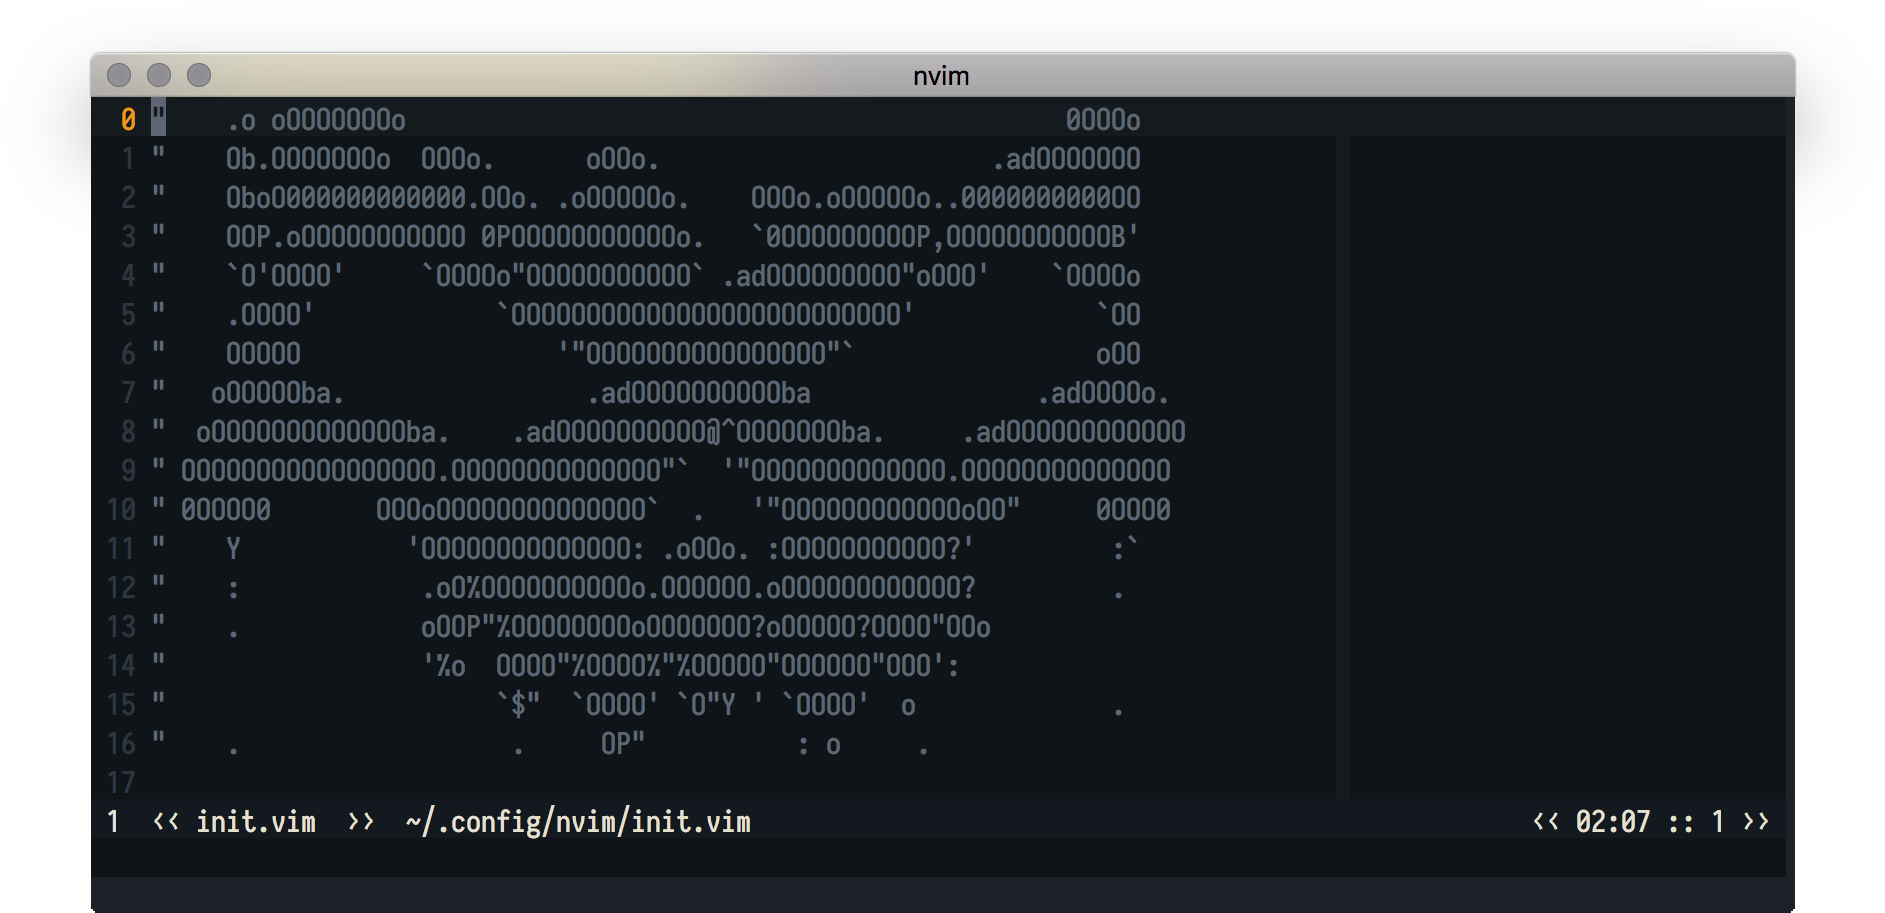Click the nvim title bar text
Screen dimensions: 1885x913
coord(941,76)
